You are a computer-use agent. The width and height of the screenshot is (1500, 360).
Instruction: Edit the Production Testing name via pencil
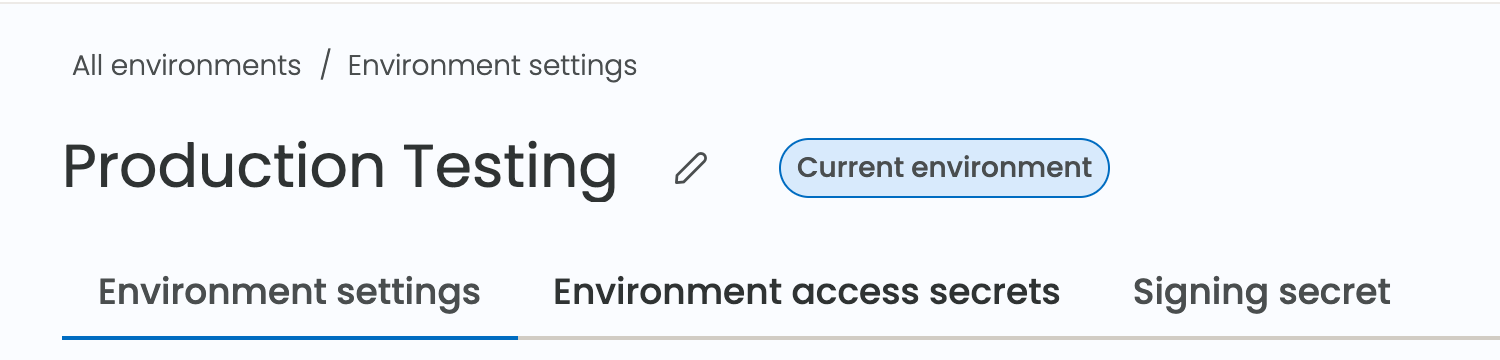(x=690, y=169)
